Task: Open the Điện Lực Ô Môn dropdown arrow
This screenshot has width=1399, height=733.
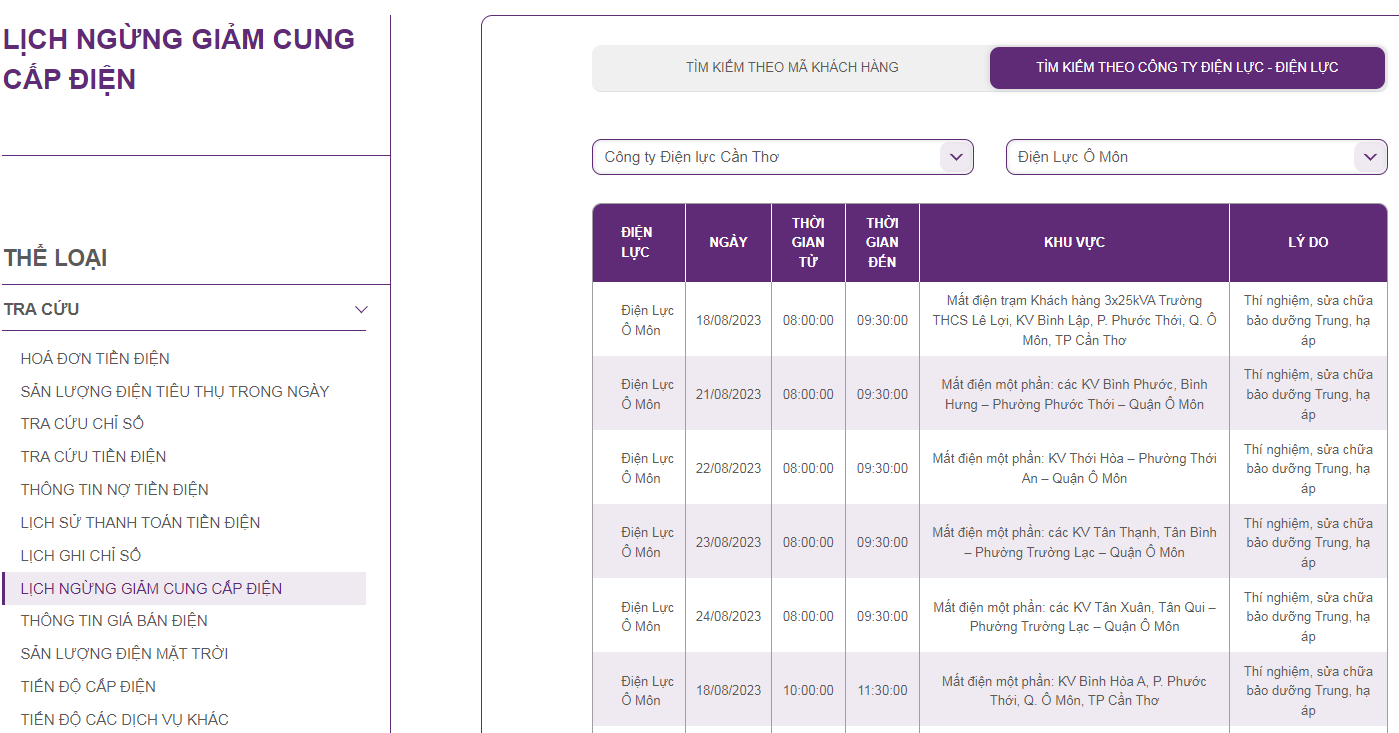Action: pyautogui.click(x=1369, y=157)
